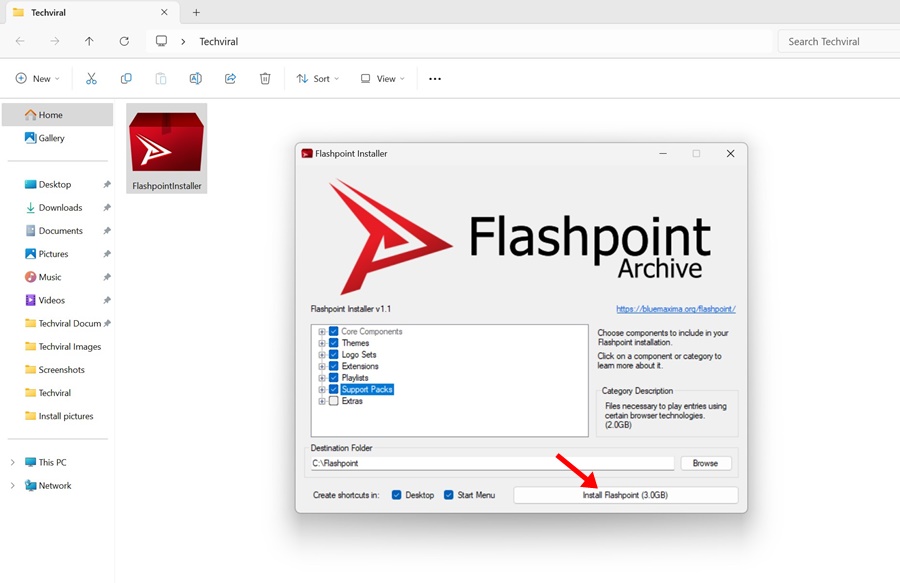
Task: Open the bluemaxima.org/flashpoint link
Action: (x=676, y=309)
